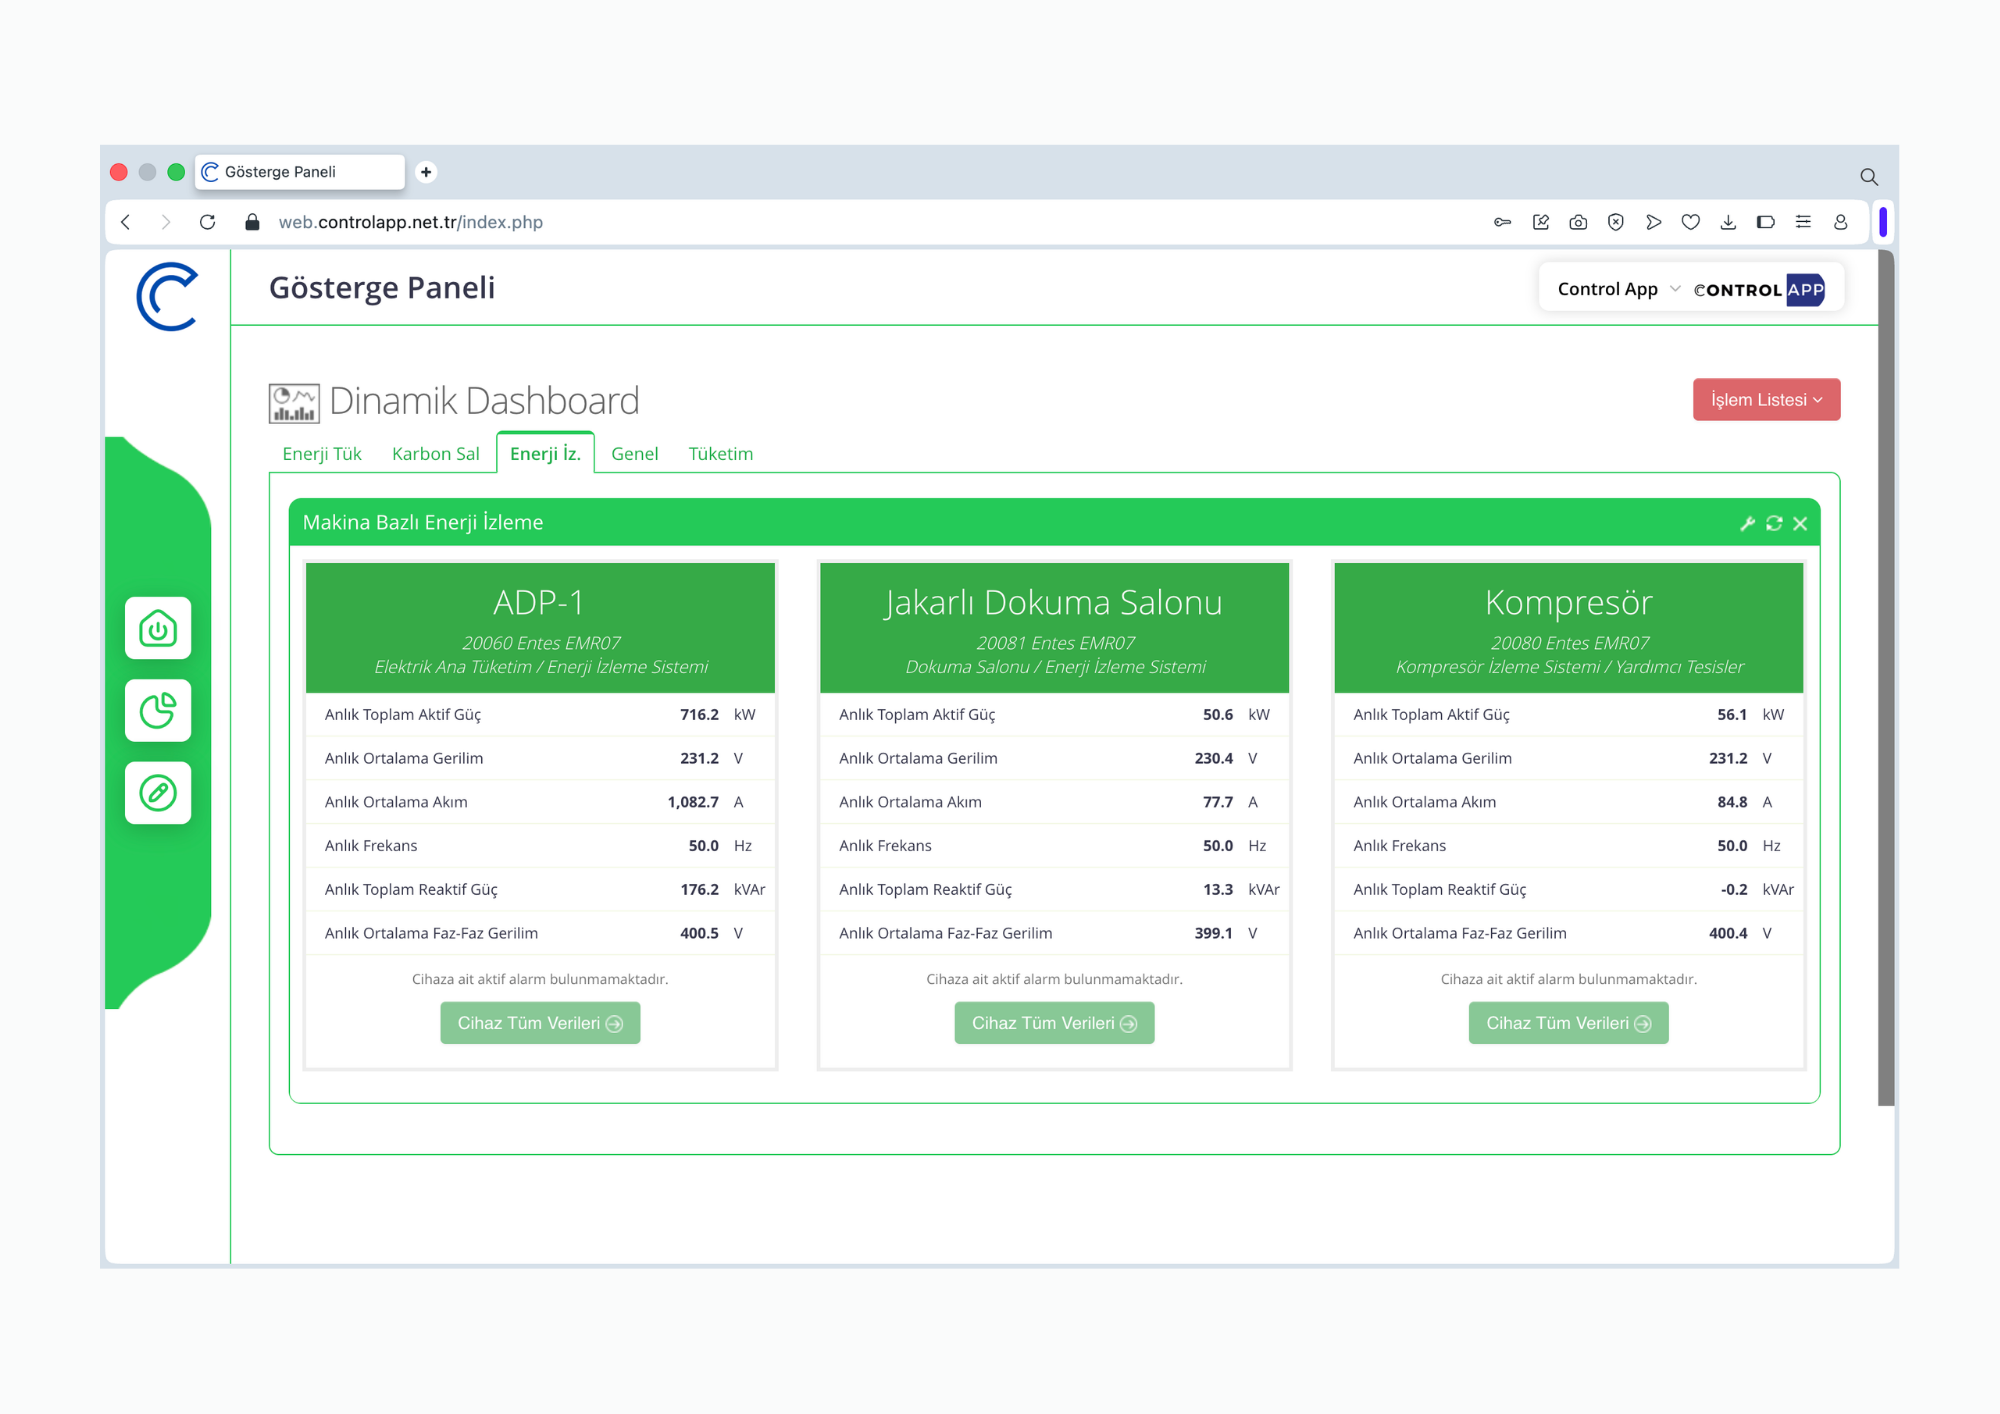
Task: Open the pencil edit sidebar icon
Action: tap(158, 793)
